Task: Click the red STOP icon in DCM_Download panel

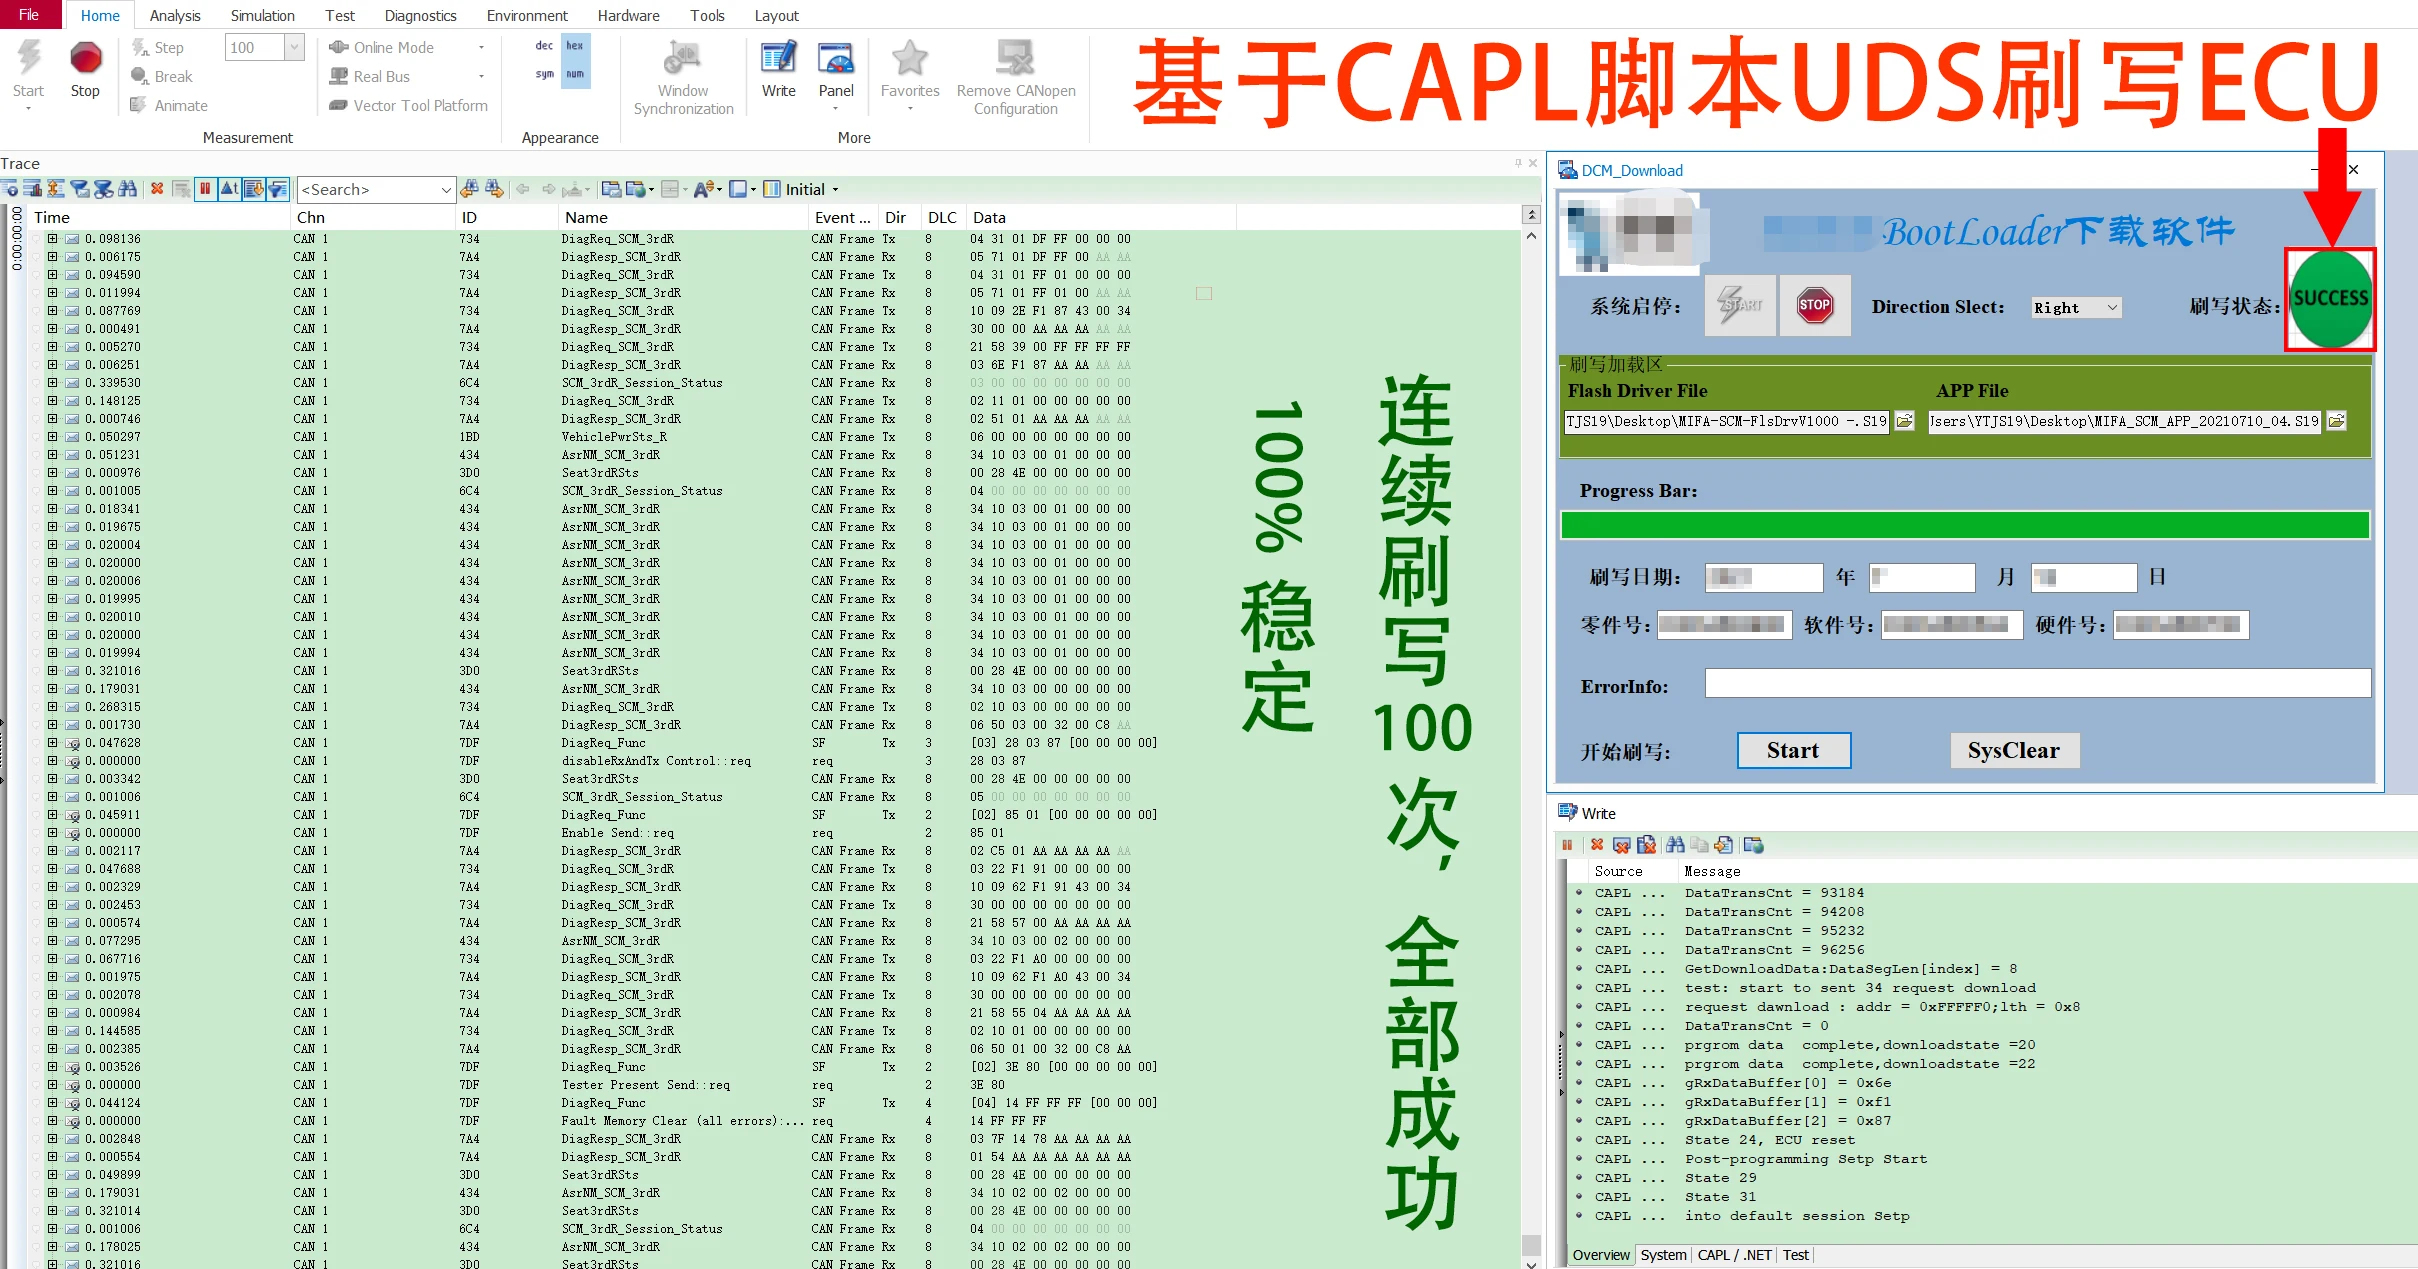Action: tap(1815, 305)
